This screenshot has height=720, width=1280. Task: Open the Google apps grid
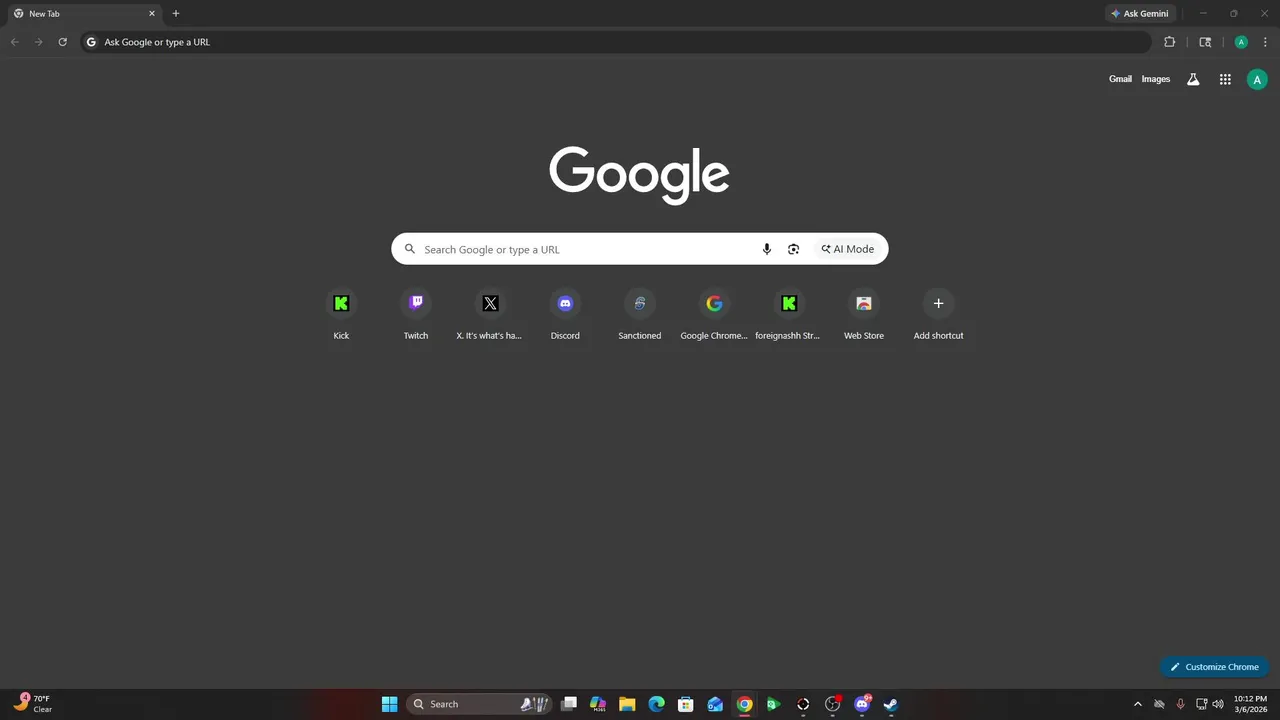pos(1225,79)
